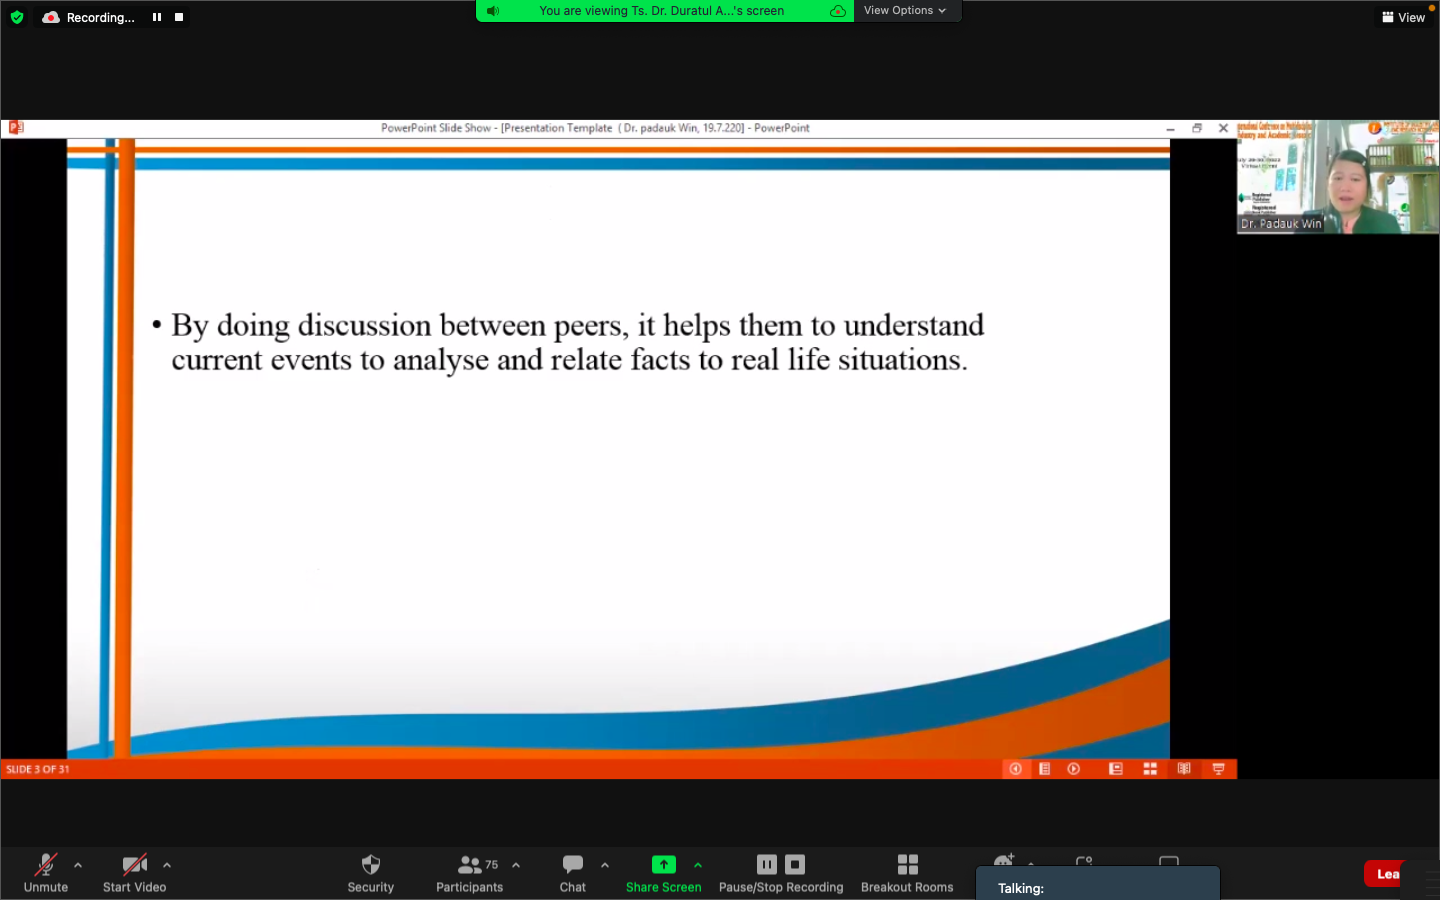
Task: Open the Breakout Rooms panel
Action: 907,865
